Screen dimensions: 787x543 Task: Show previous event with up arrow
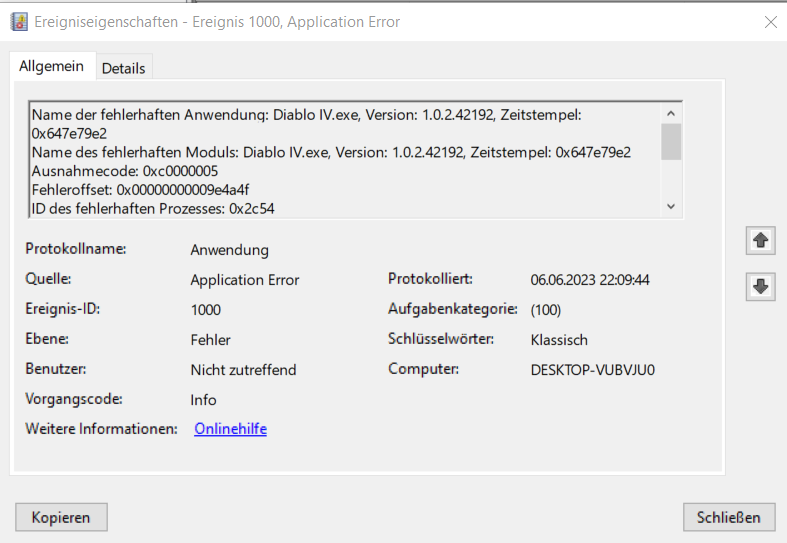760,240
